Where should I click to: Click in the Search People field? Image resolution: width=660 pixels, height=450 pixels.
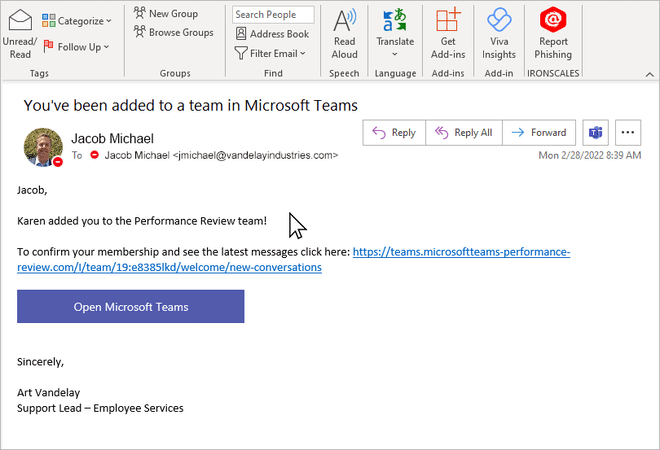point(272,15)
